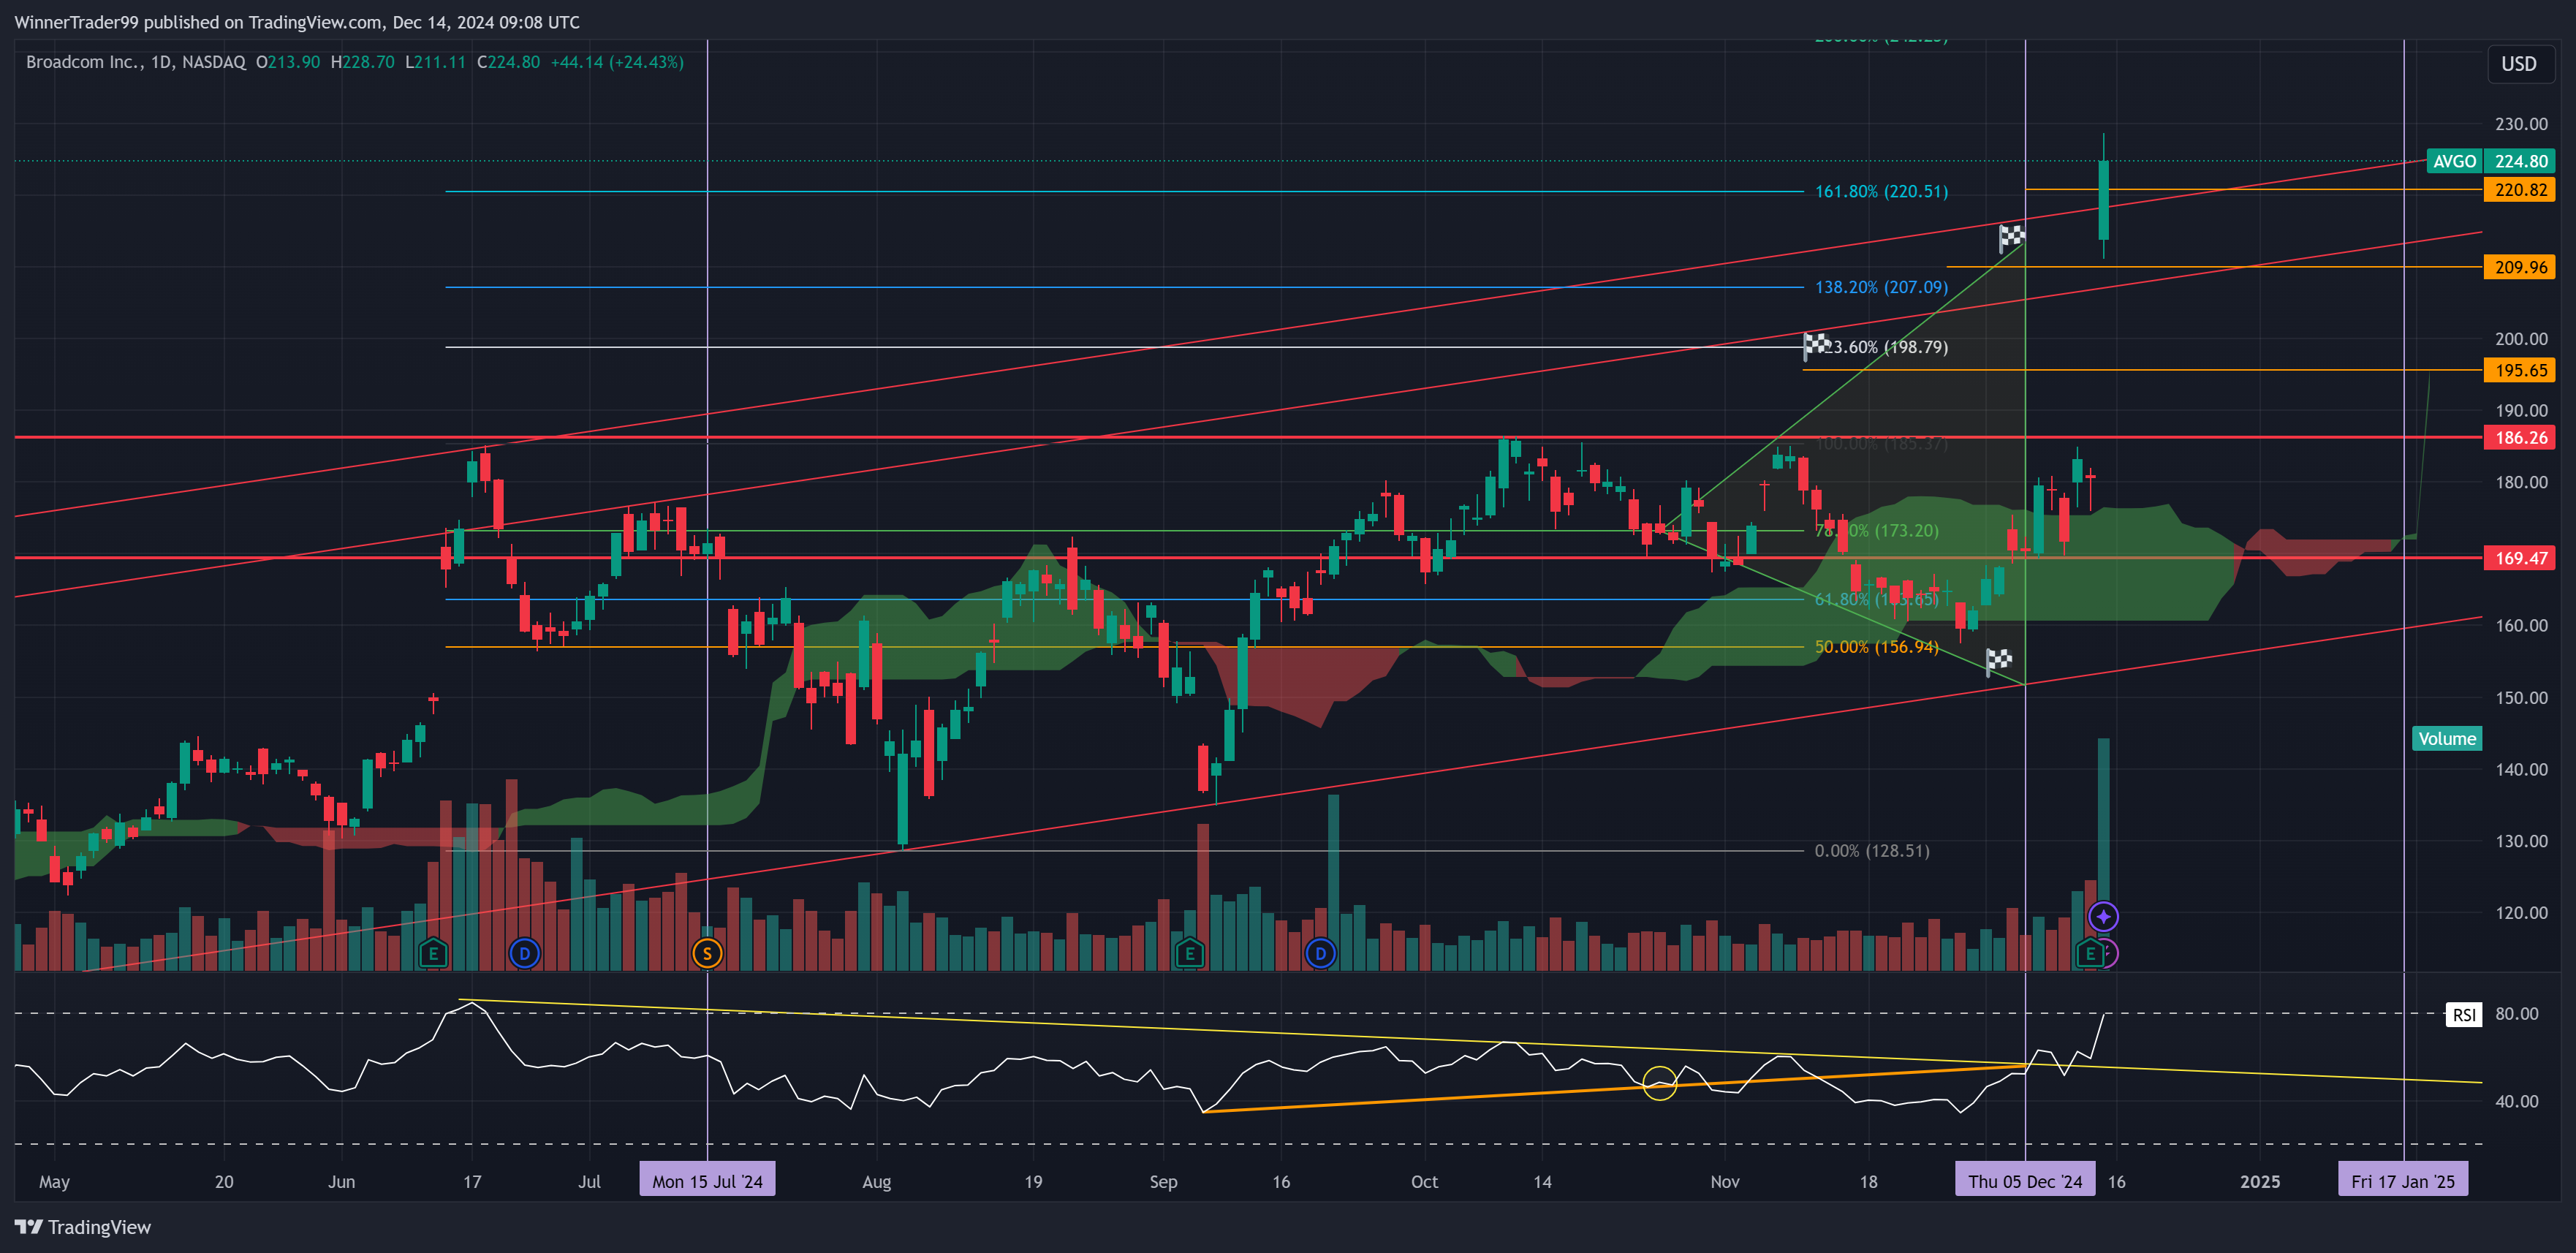This screenshot has height=1253, width=2576.
Task: Click the 138.20% (207.09) Fibonacci label
Action: point(1881,287)
